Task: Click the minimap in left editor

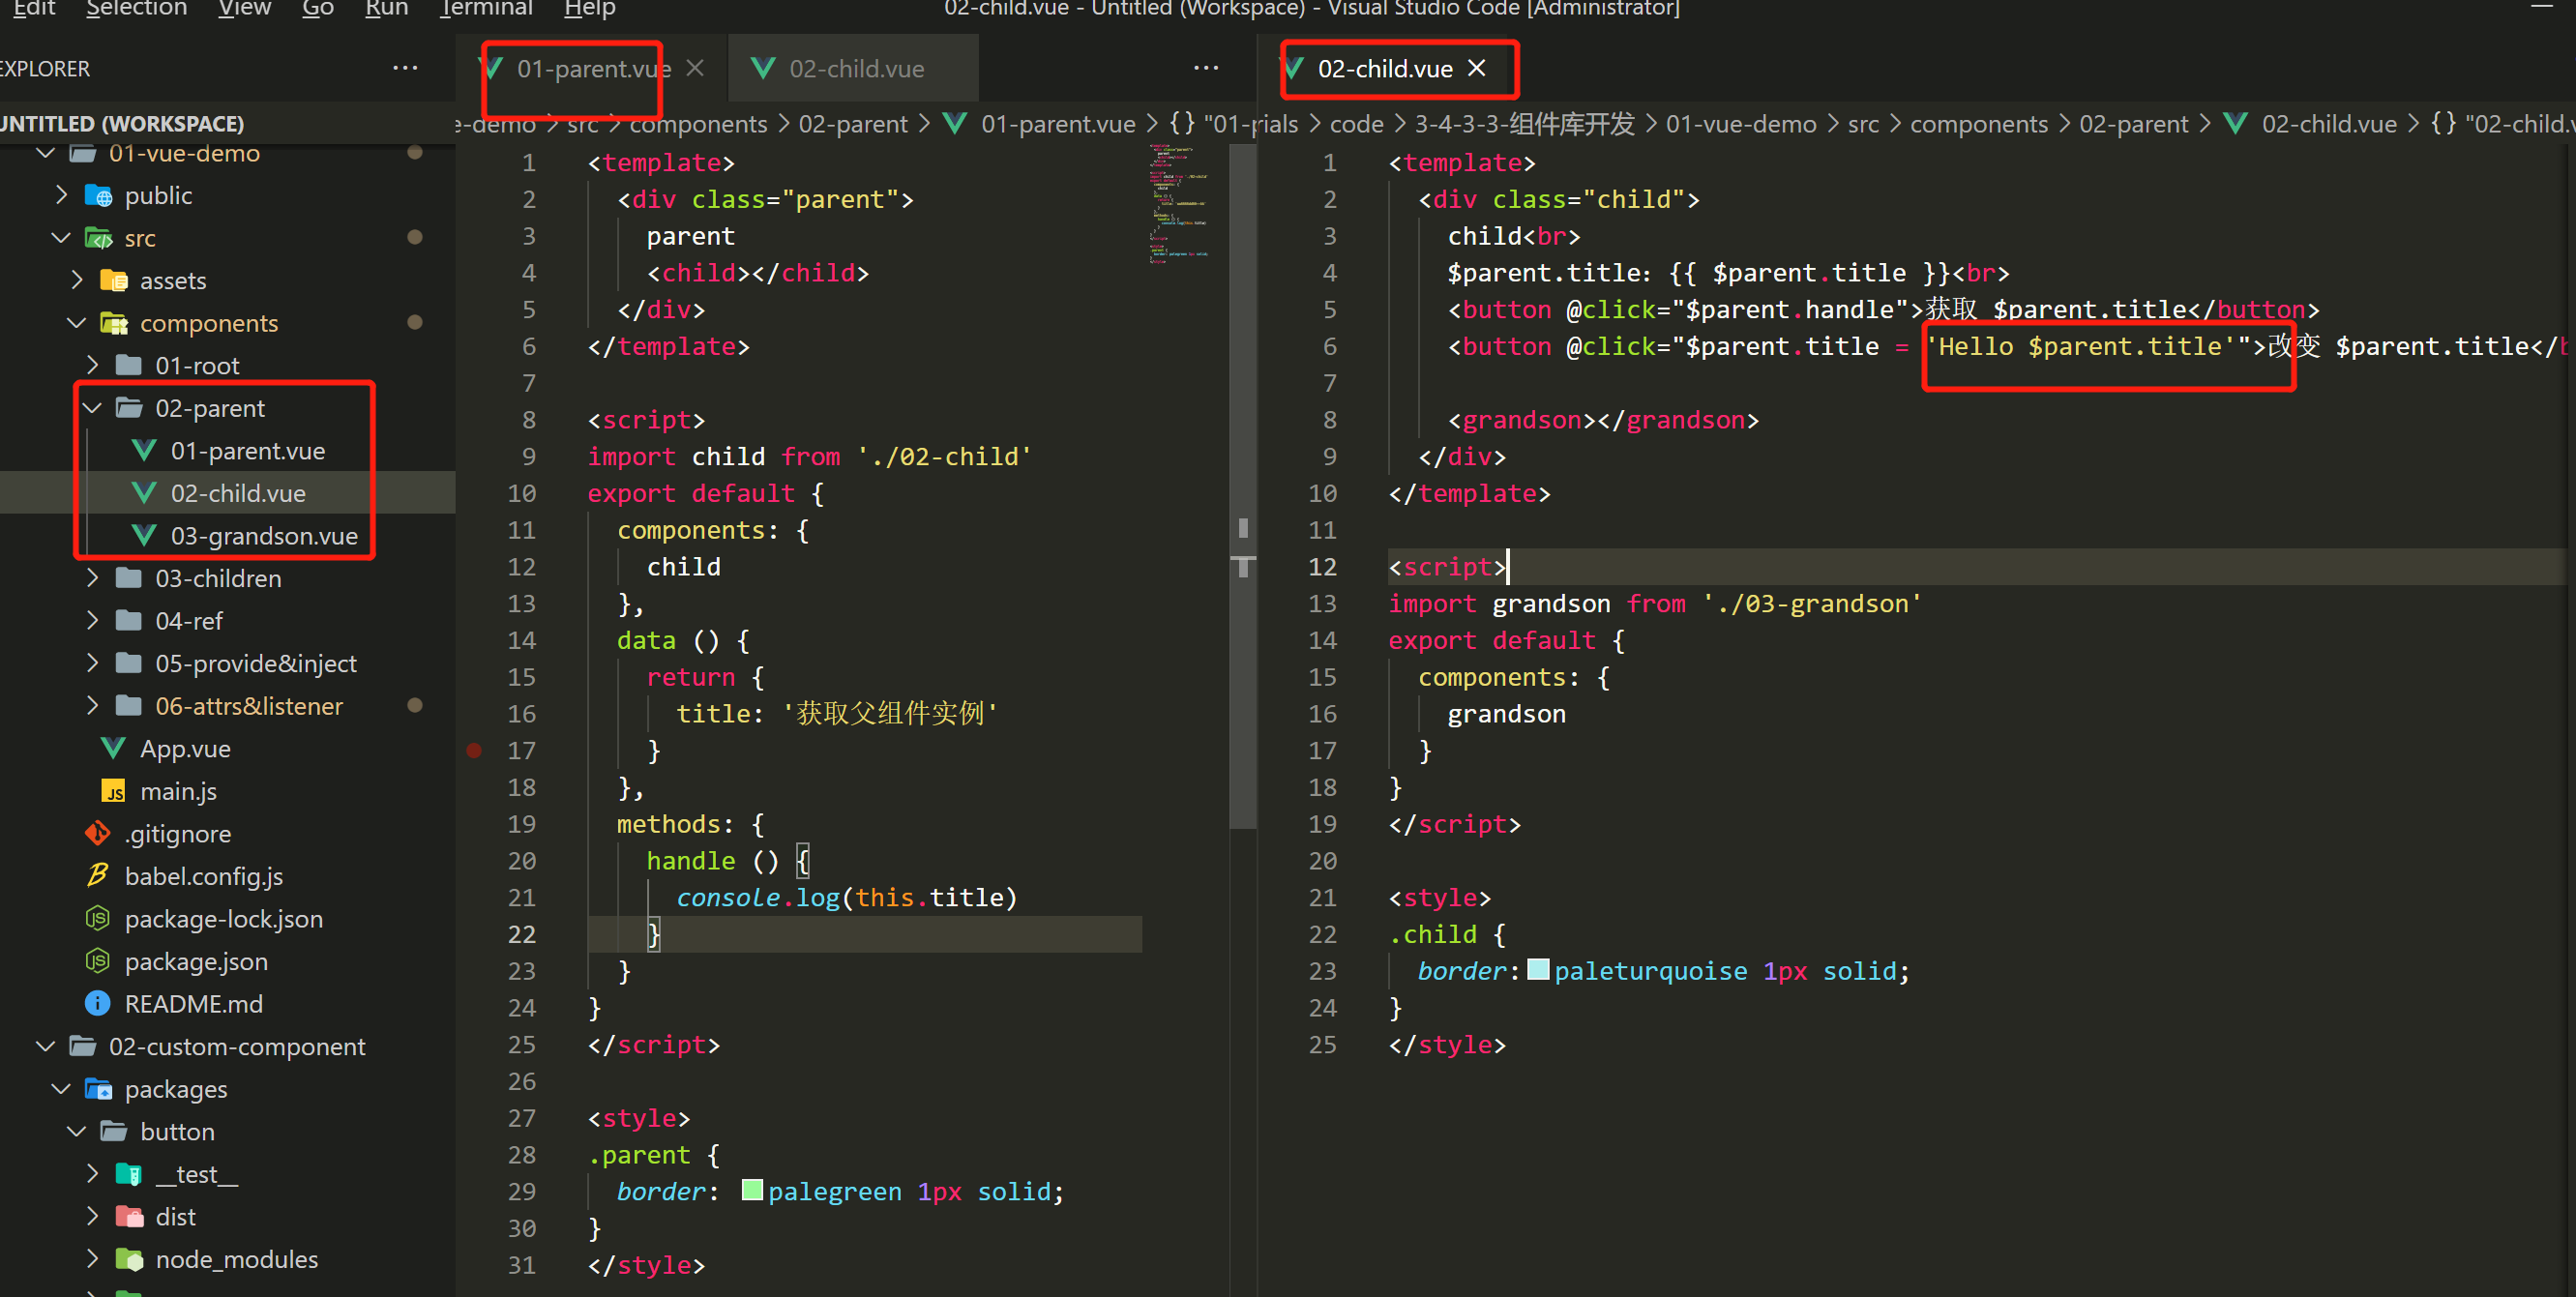Action: pos(1178,205)
